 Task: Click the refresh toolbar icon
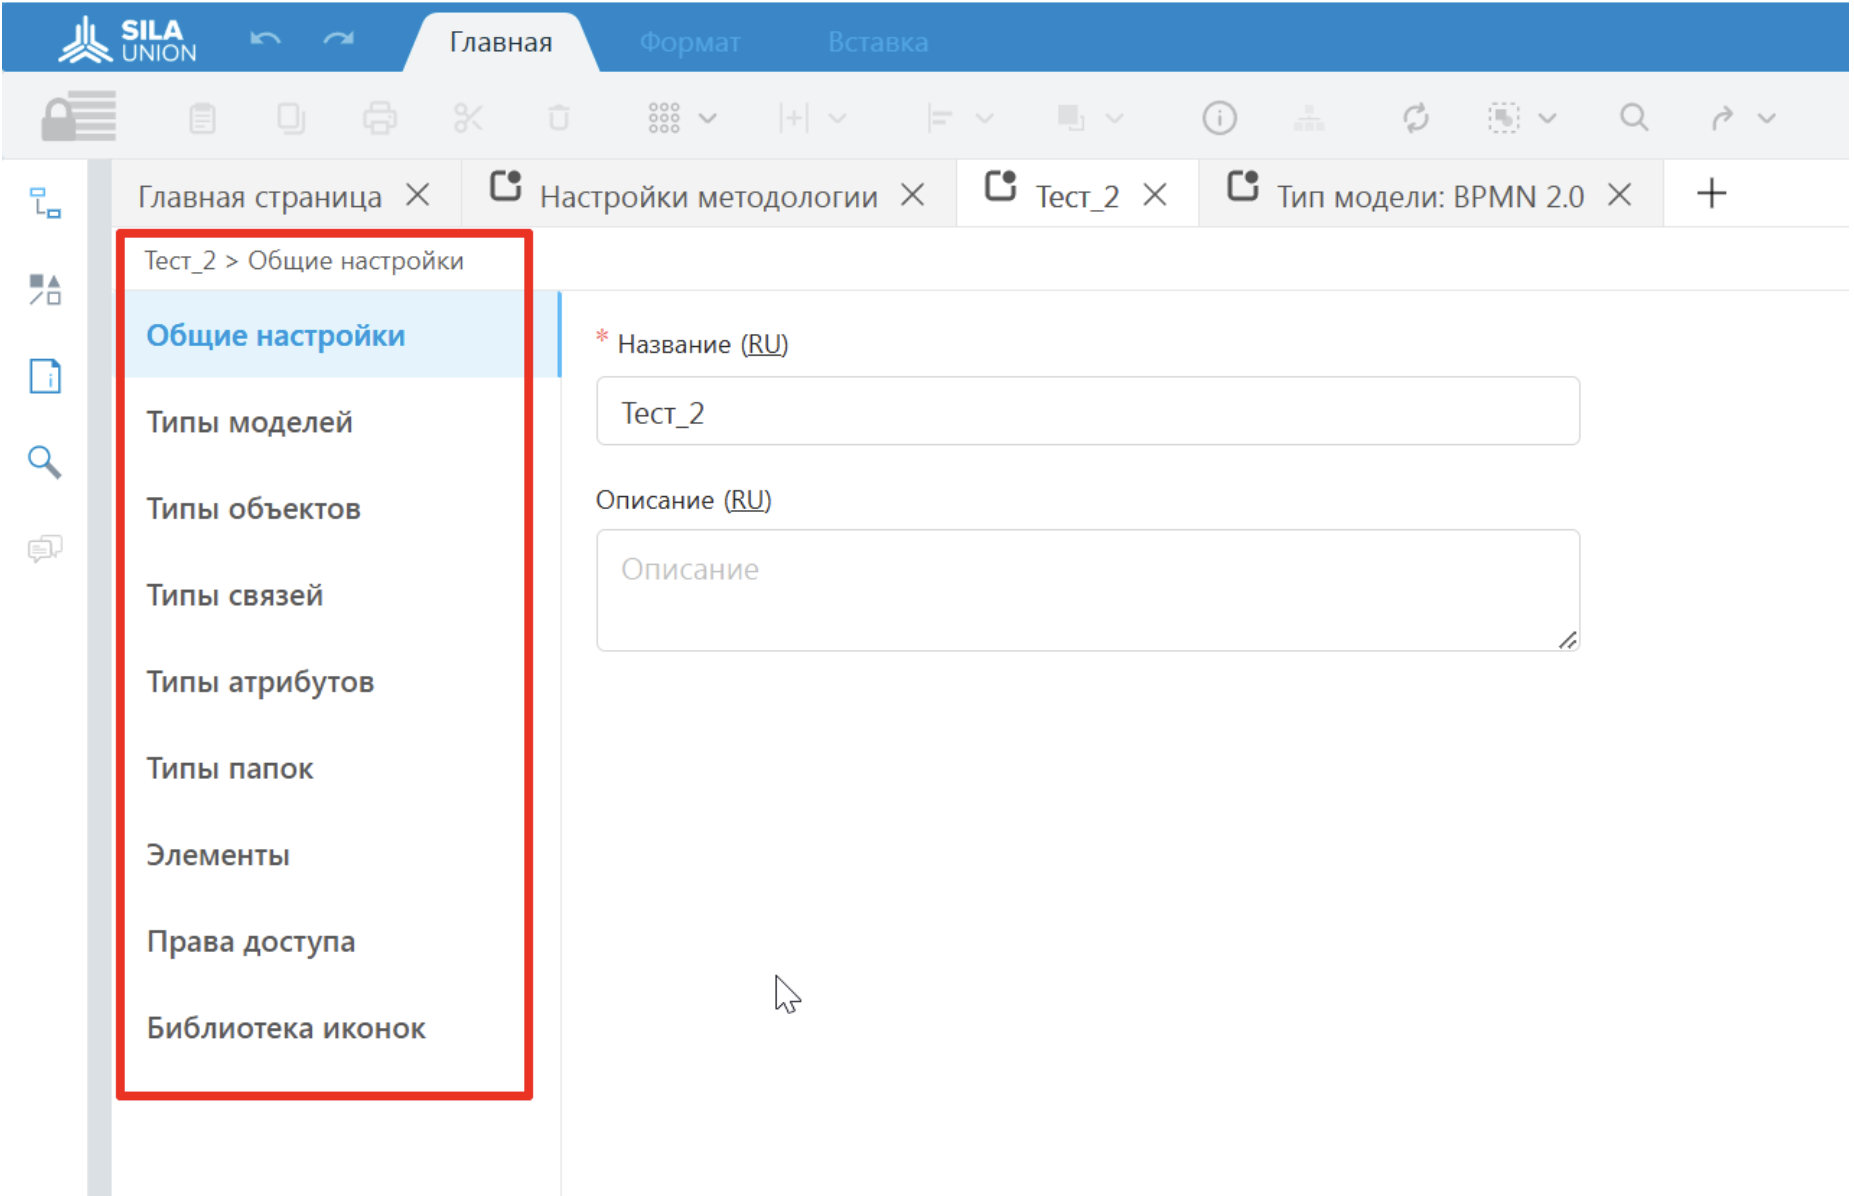1415,118
